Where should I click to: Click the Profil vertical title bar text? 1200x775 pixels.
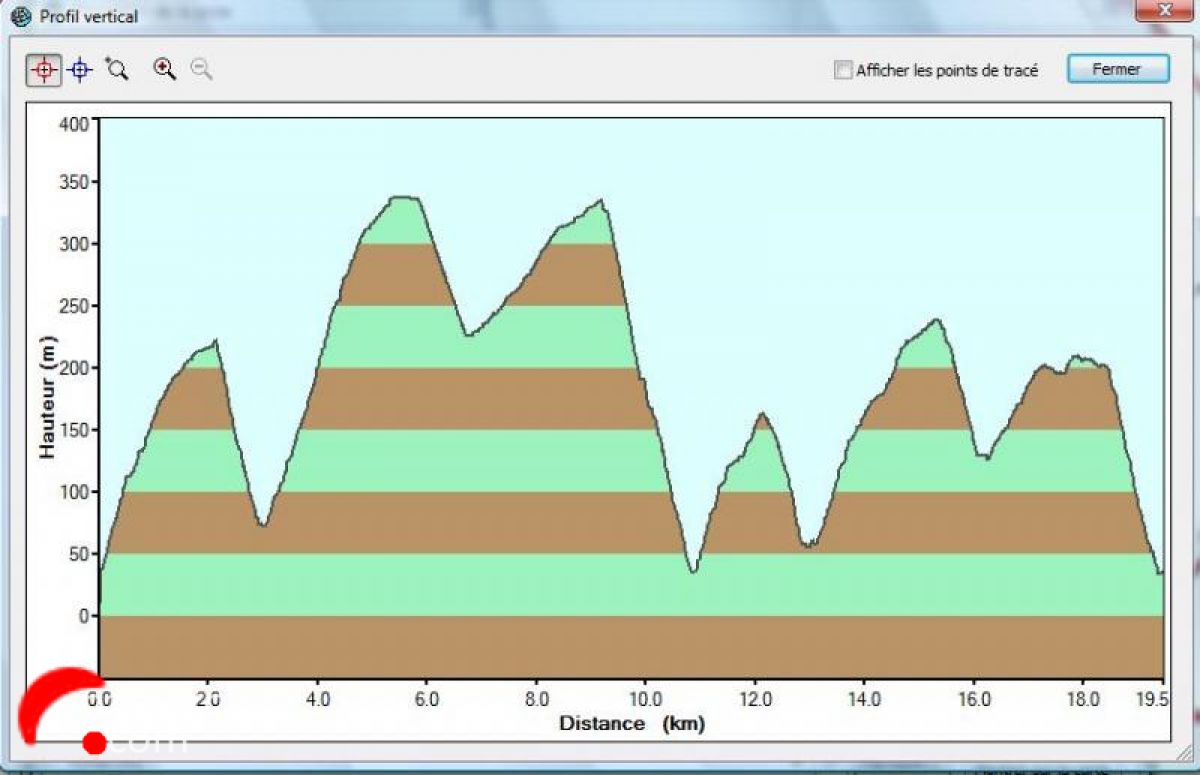[x=88, y=17]
